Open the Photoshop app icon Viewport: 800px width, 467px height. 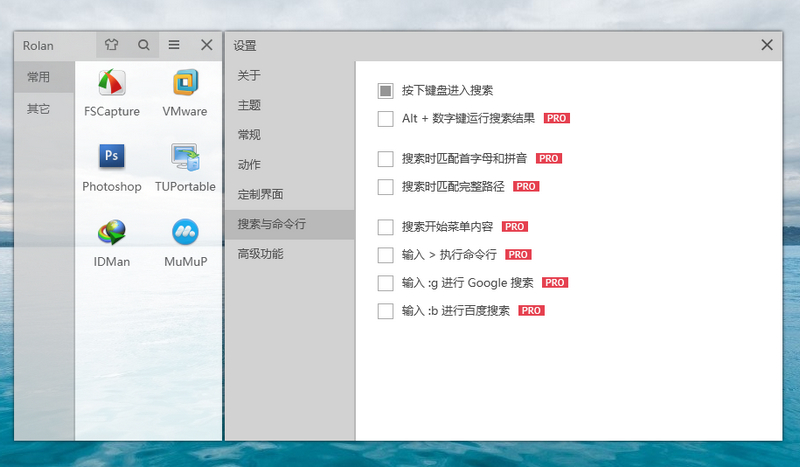[x=111, y=158]
